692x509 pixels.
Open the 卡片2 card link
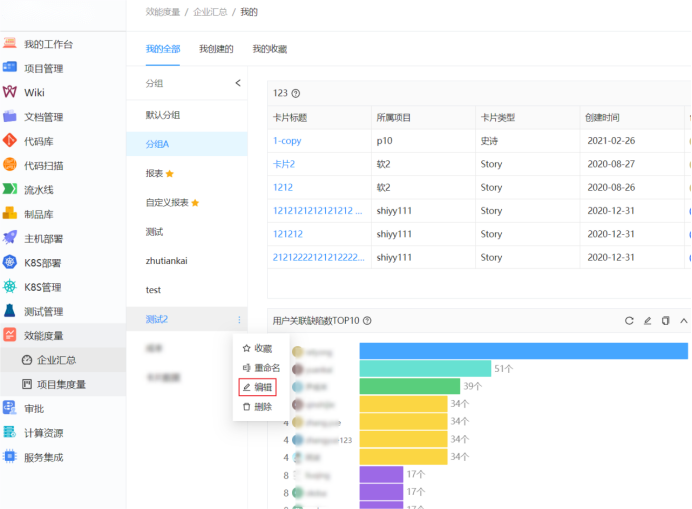click(x=284, y=164)
